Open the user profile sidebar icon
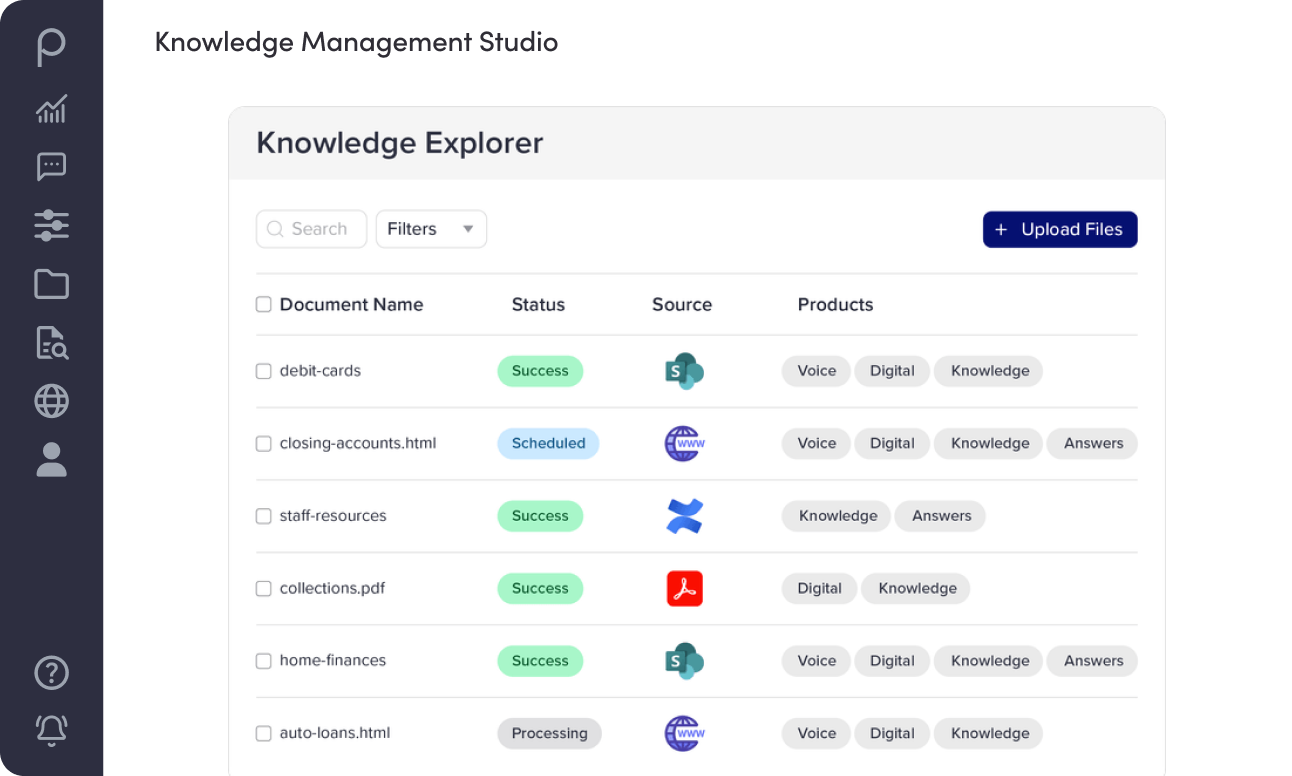This screenshot has width=1292, height=776. point(51,459)
